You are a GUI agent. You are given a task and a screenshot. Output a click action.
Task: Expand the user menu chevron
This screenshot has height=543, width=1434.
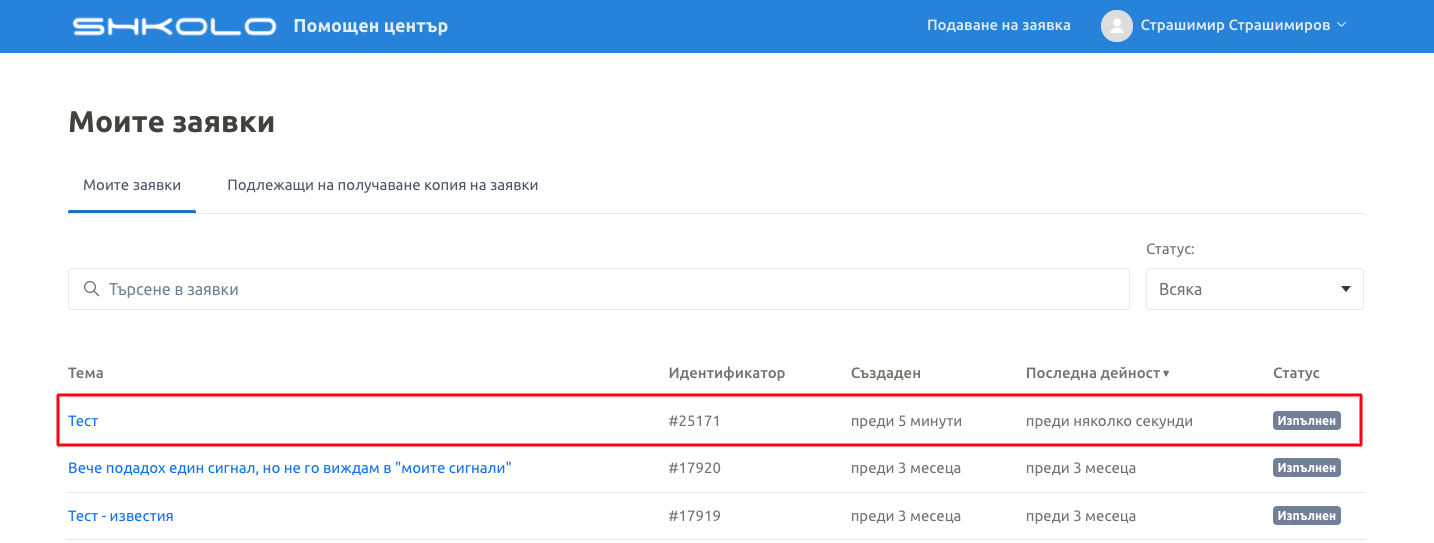click(x=1342, y=25)
